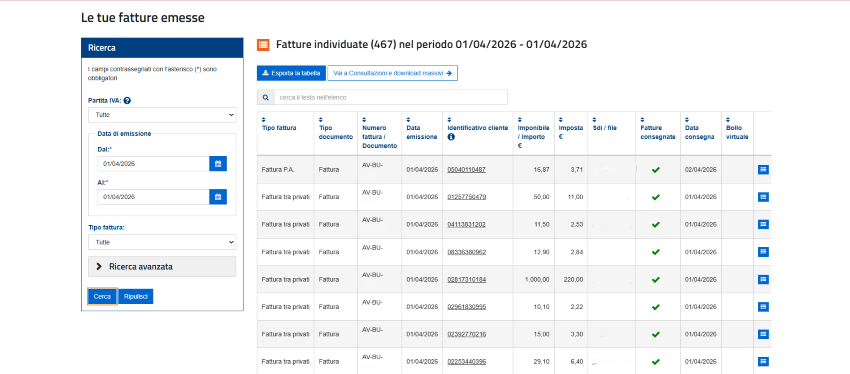The height and width of the screenshot is (374, 850).
Task: Sort table by Sdi / file column
Action: pos(594,119)
